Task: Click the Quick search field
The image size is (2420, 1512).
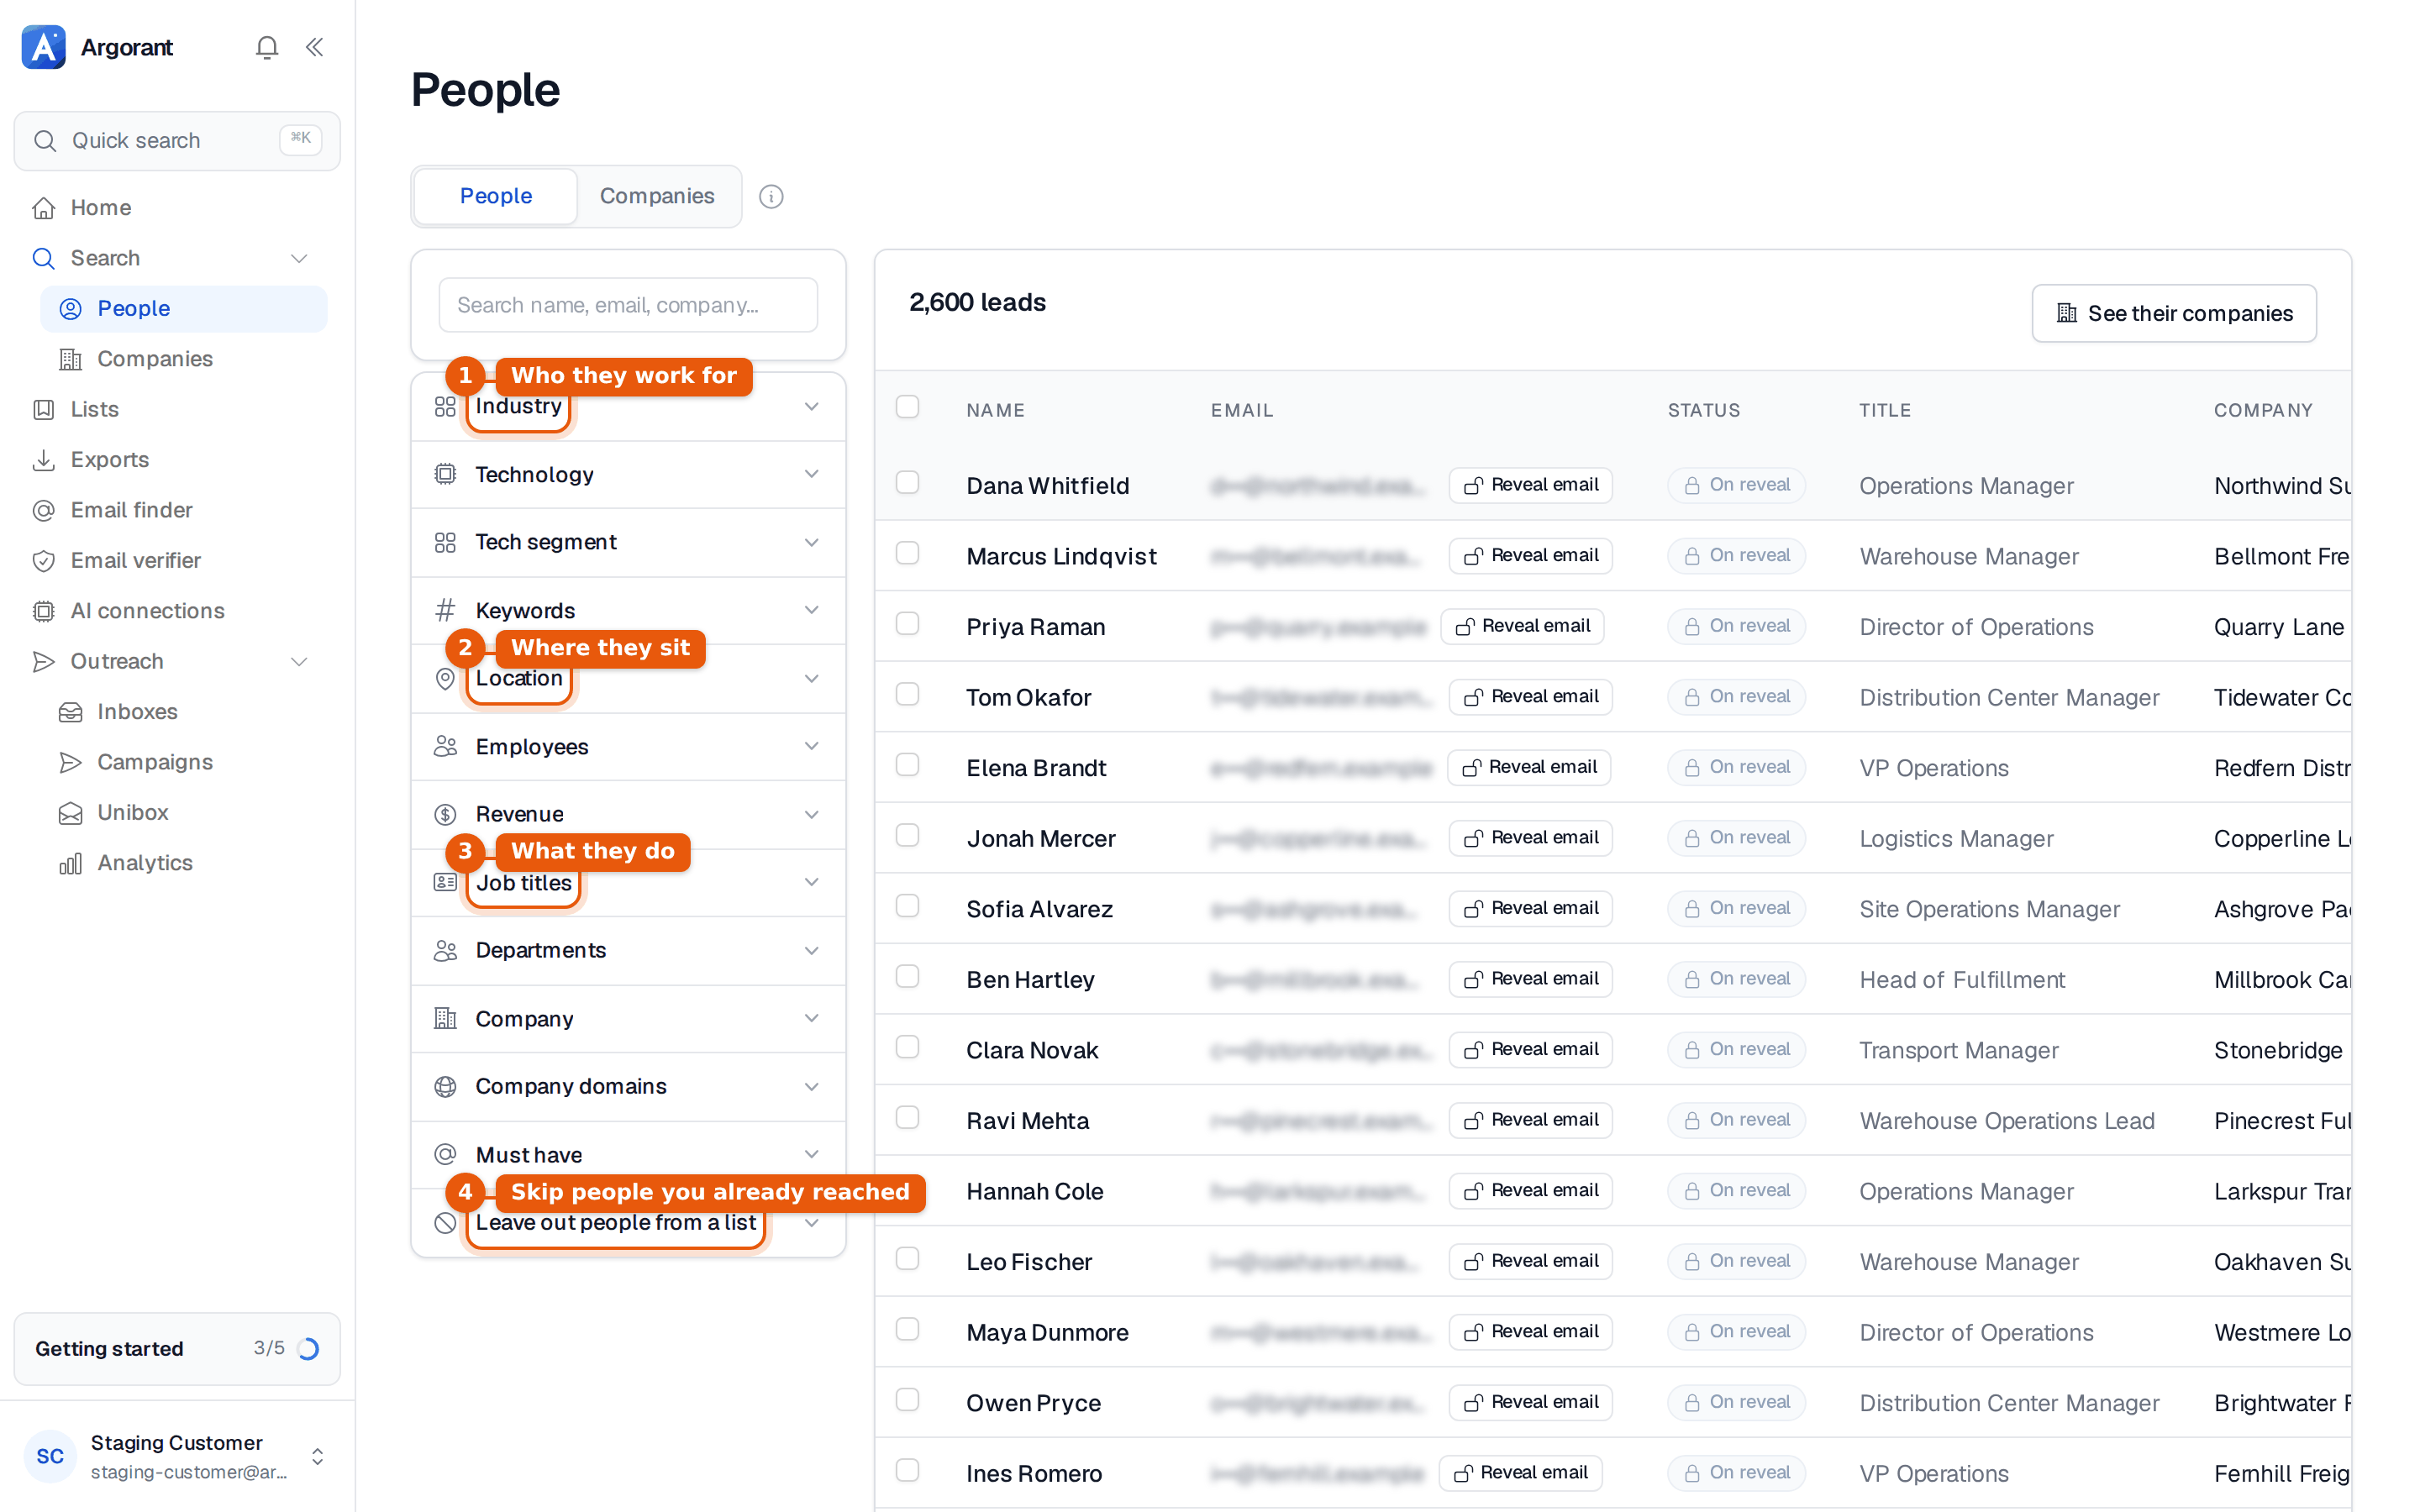Action: tap(177, 141)
